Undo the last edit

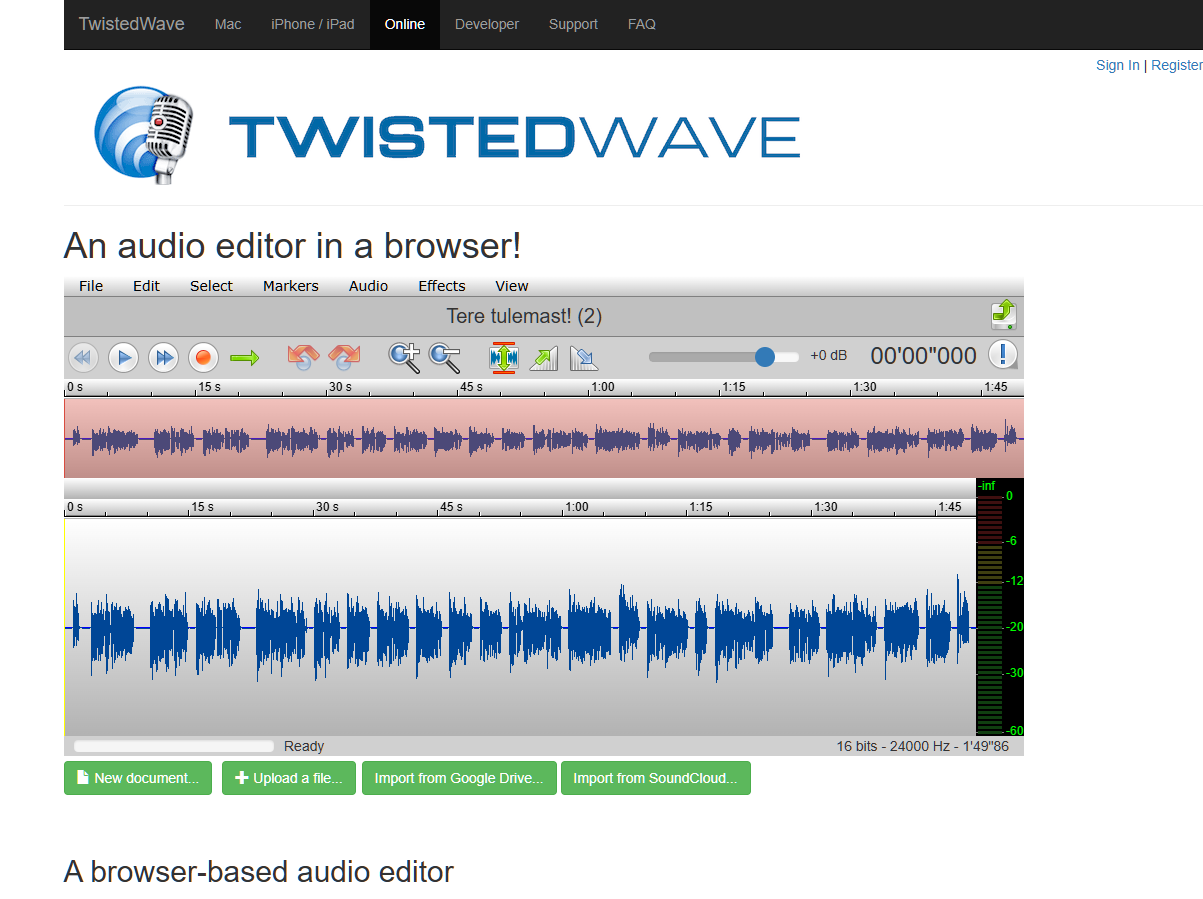(303, 357)
